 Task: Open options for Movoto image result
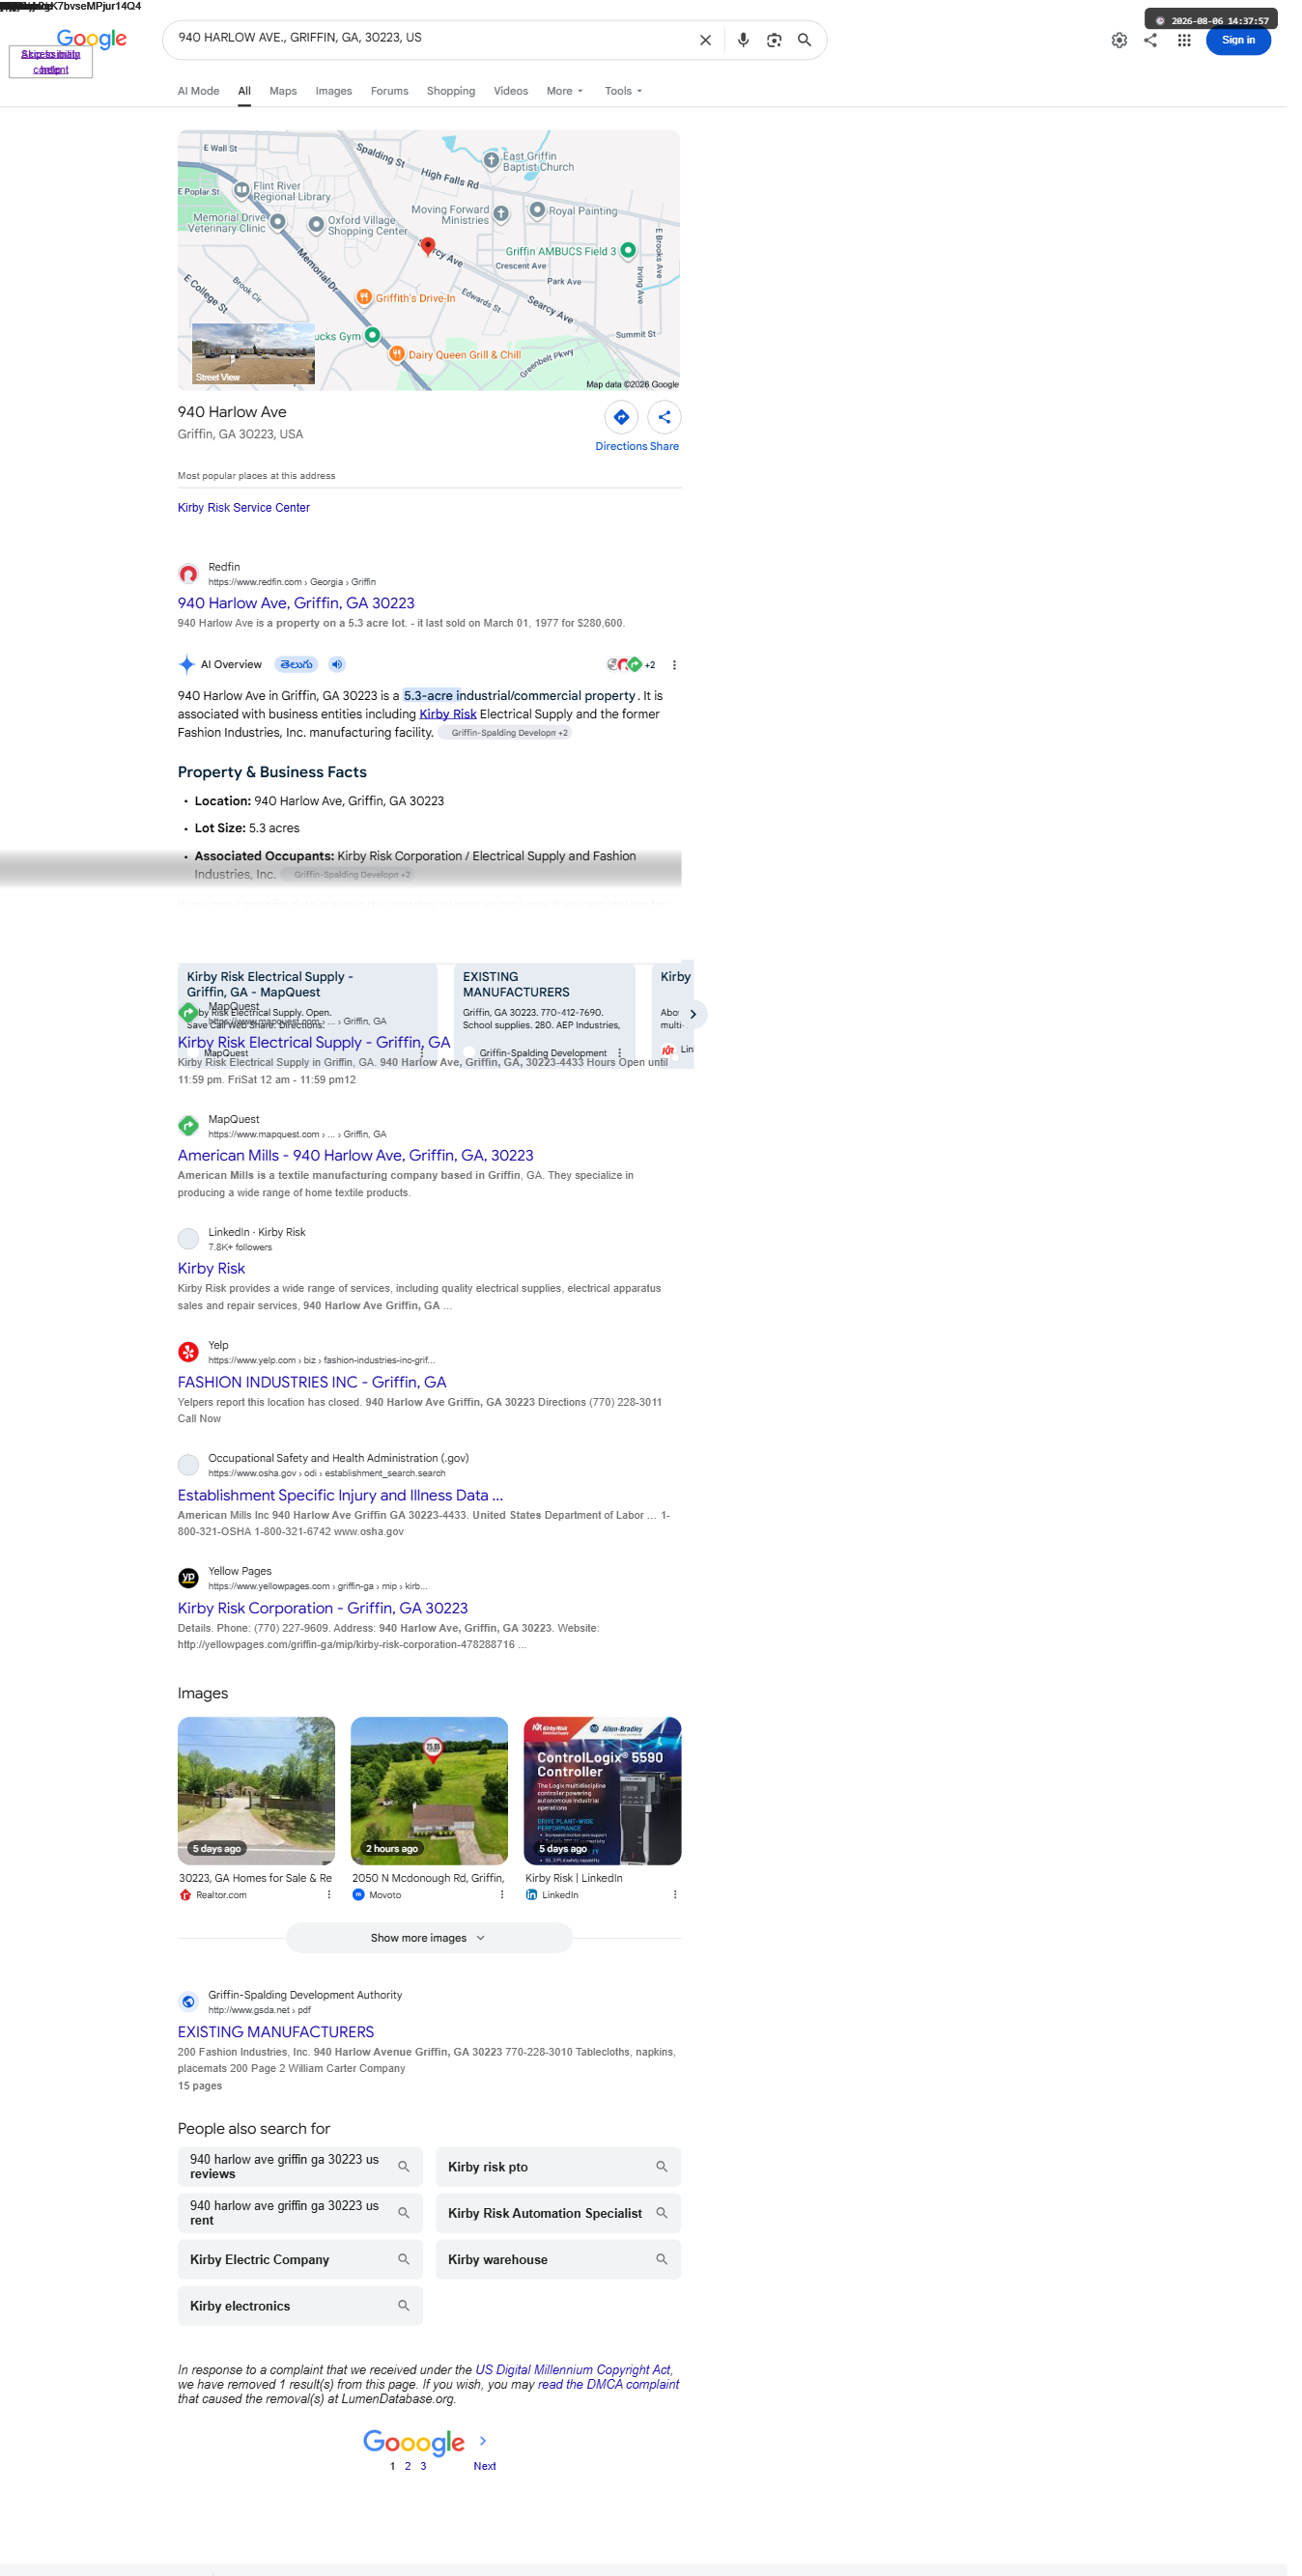tap(502, 1894)
